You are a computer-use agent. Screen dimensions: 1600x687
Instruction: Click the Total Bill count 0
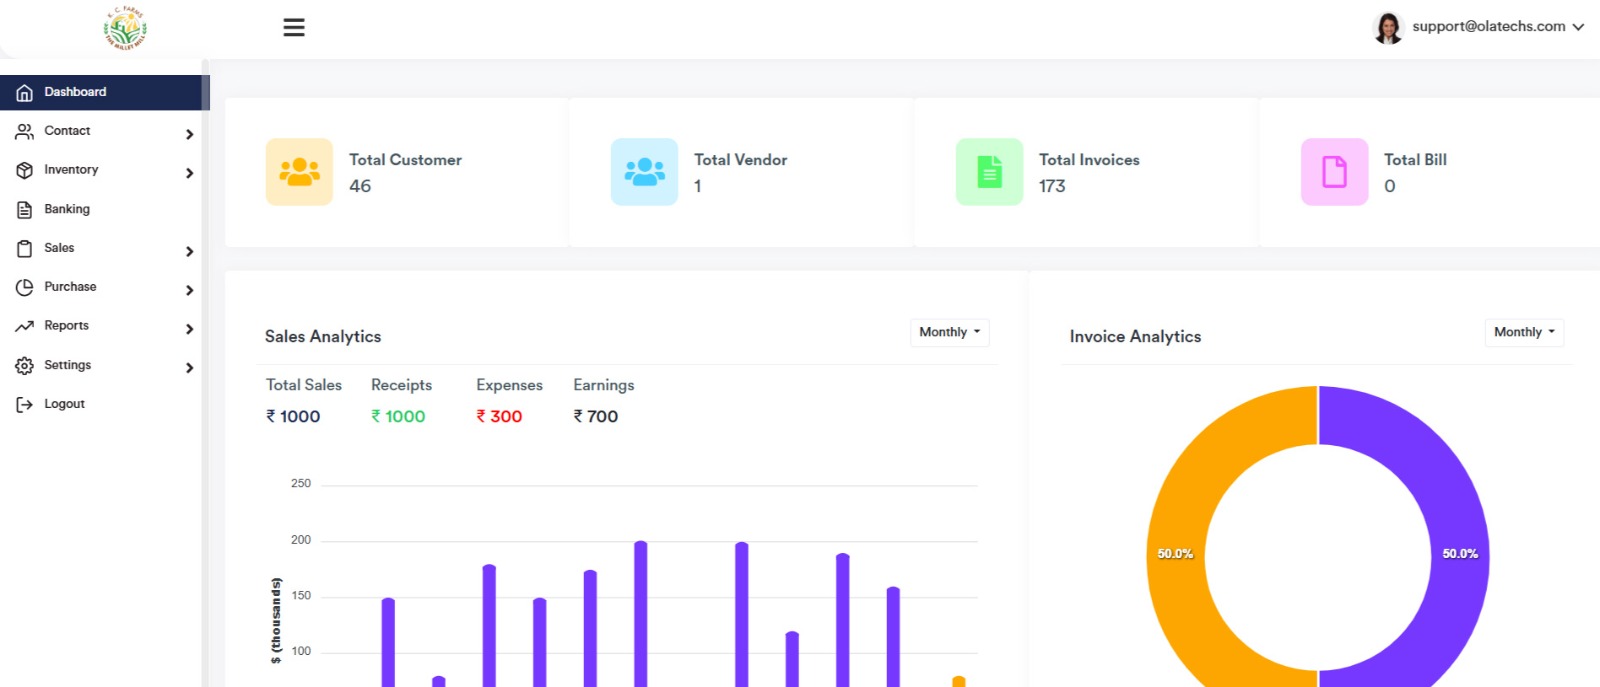click(x=1389, y=186)
